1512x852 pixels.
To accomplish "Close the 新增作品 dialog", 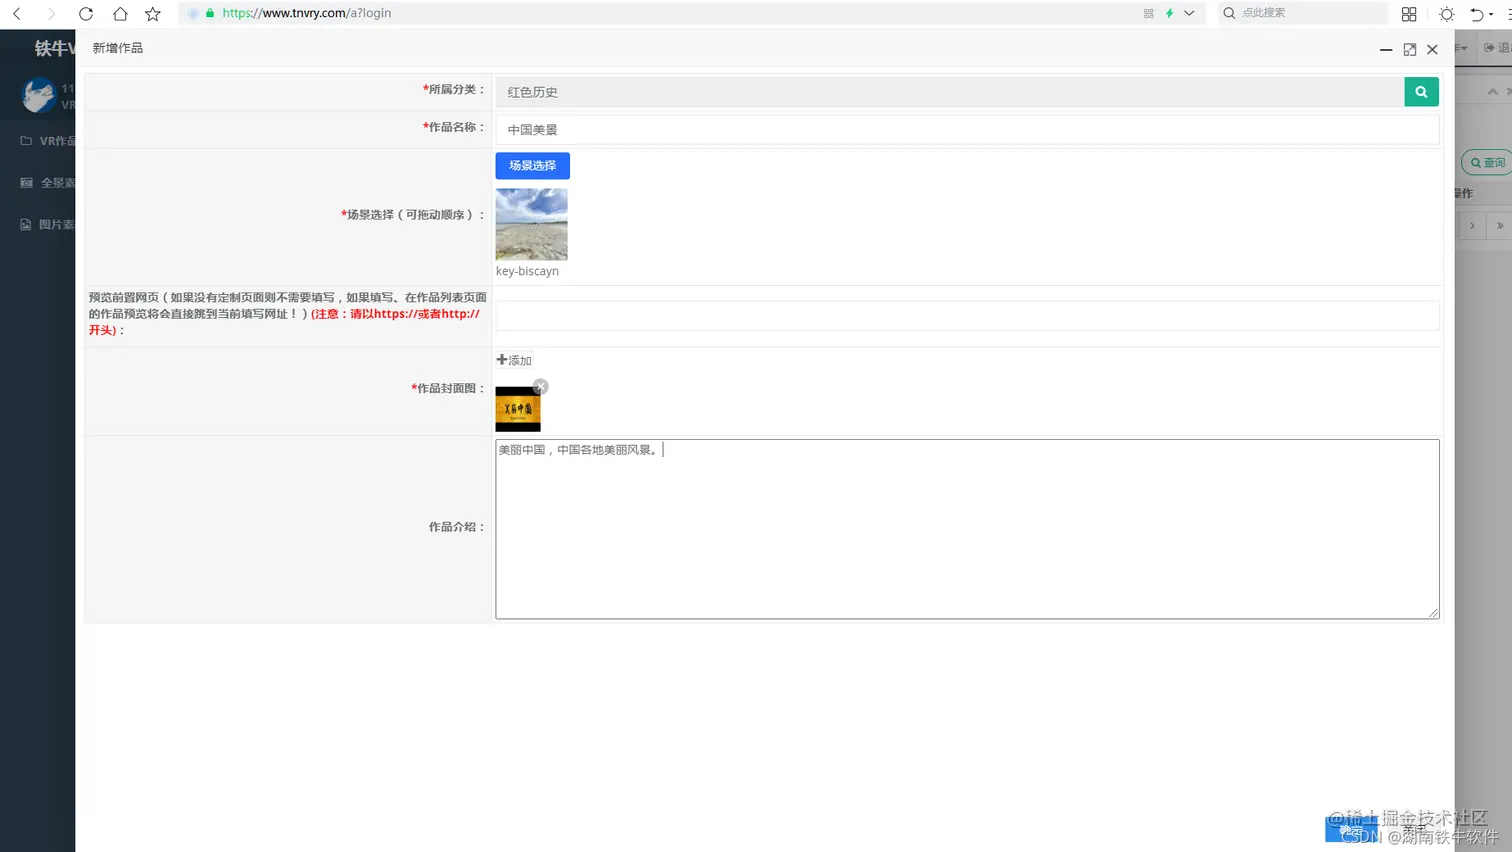I will tap(1433, 49).
